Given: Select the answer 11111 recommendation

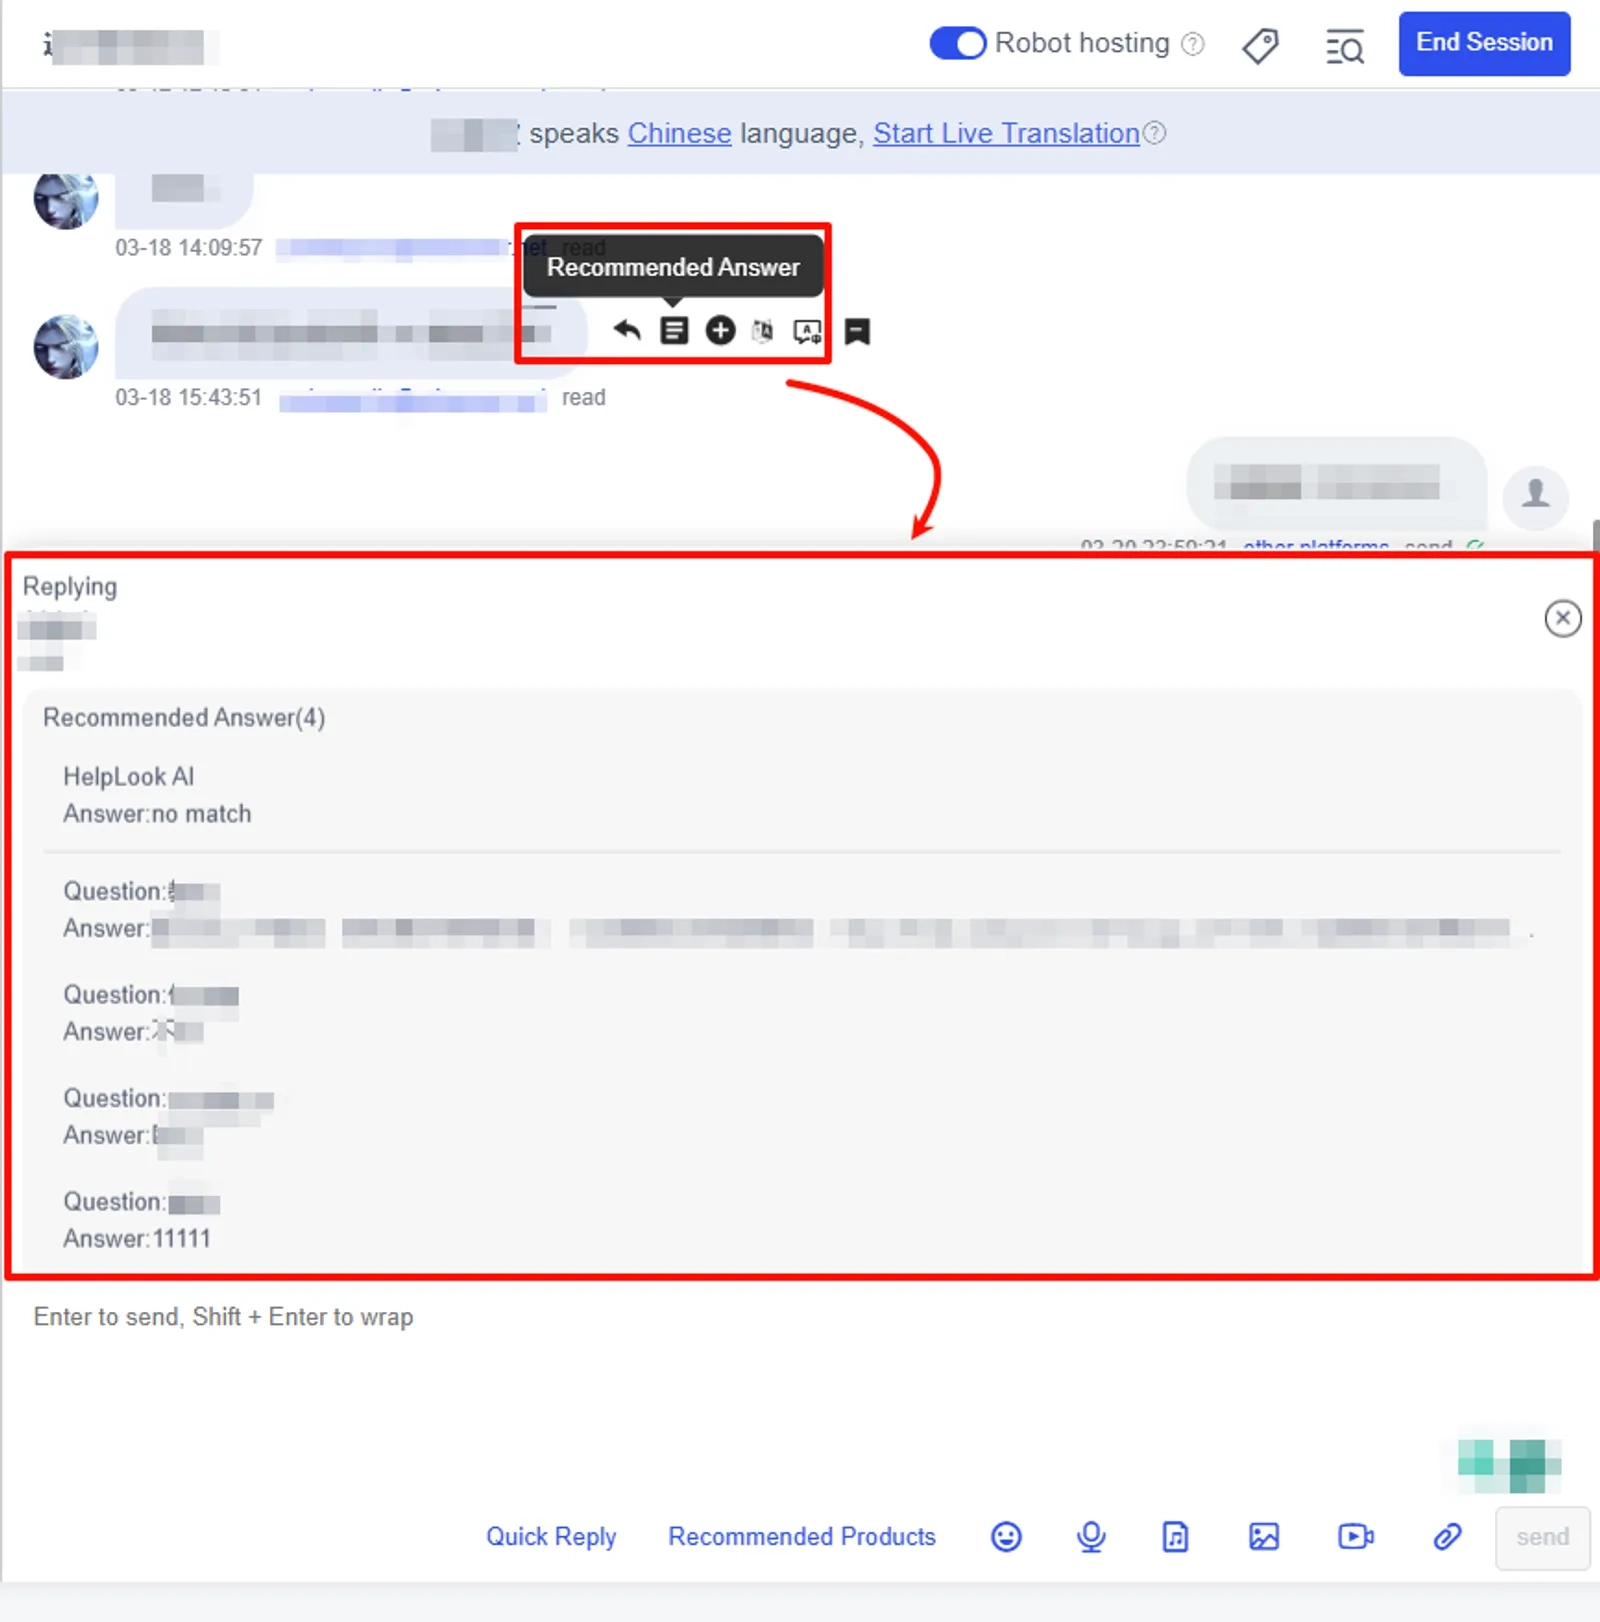Looking at the screenshot, I should pyautogui.click(x=137, y=1220).
